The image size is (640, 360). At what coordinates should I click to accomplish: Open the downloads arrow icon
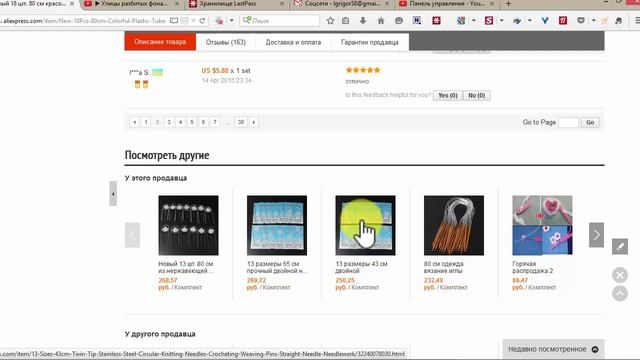[363, 20]
